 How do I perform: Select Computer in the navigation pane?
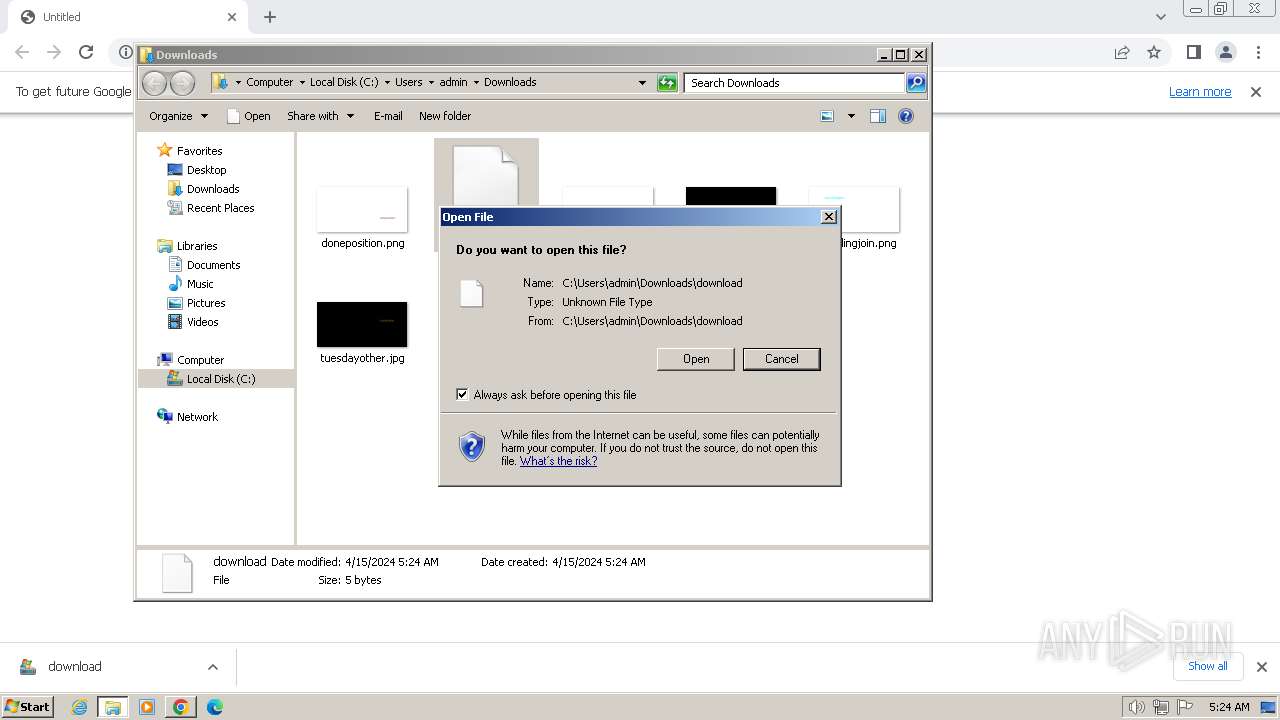pyautogui.click(x=200, y=360)
